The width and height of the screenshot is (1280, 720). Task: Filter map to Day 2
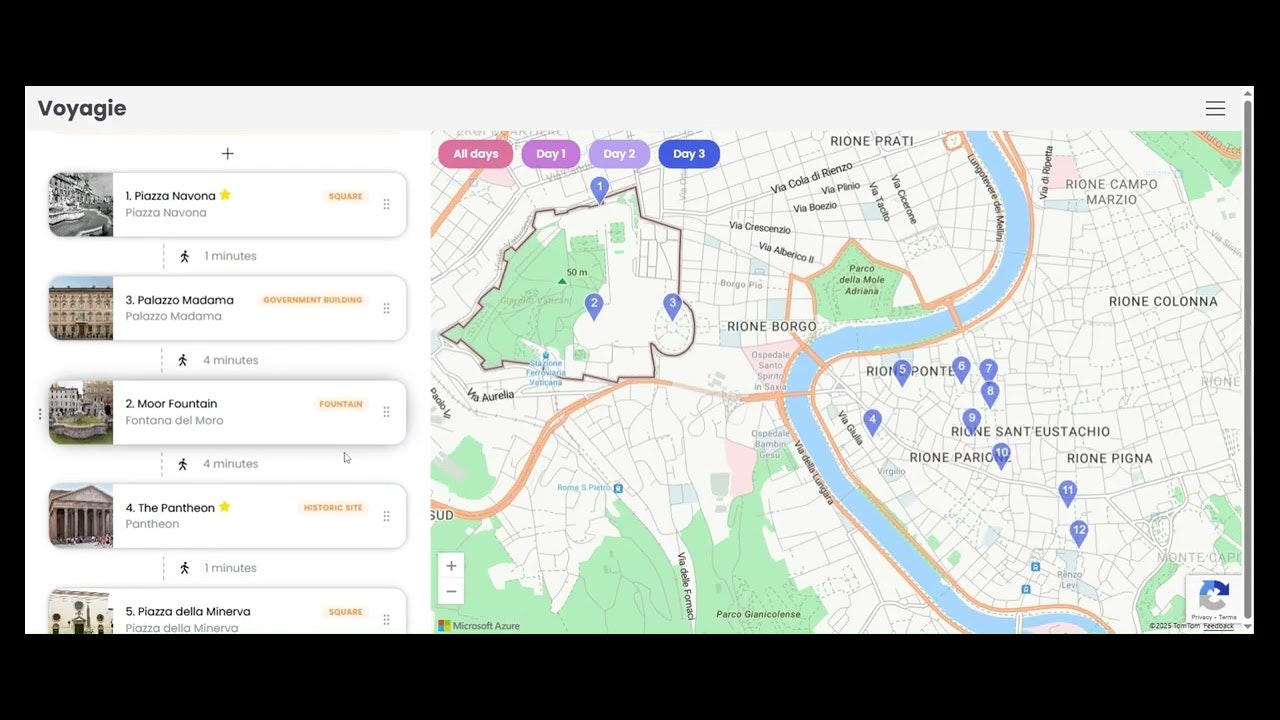[619, 154]
